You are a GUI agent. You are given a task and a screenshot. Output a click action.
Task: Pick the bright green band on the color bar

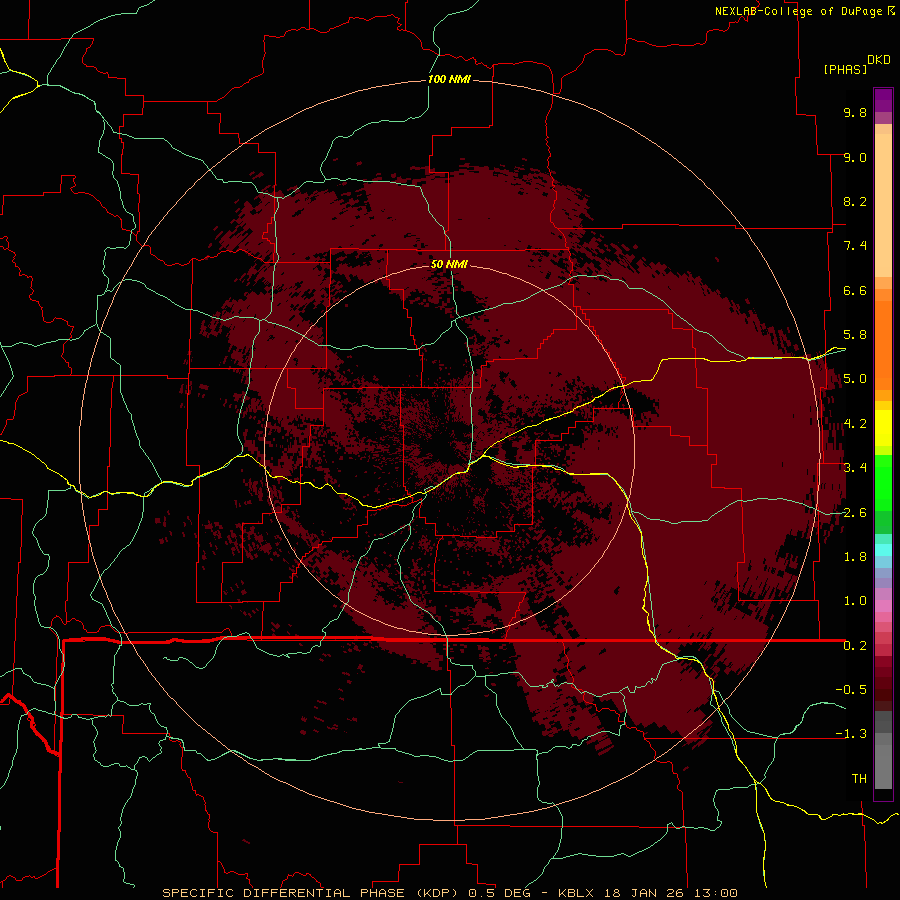point(883,482)
